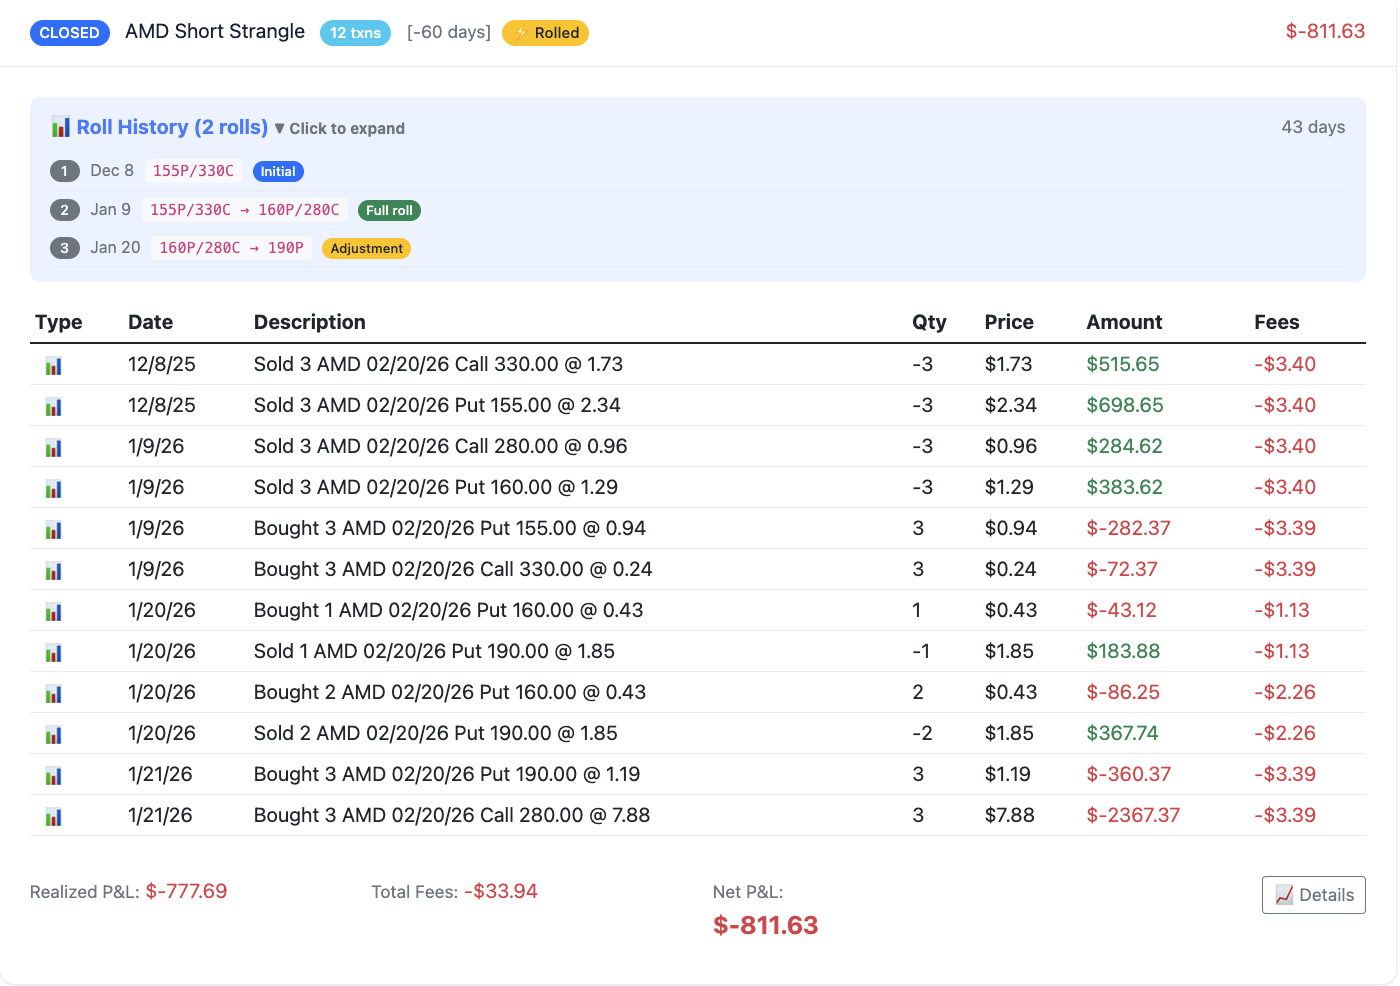Viewport: 1400px width, 986px height.
Task: Click chart icon in 12/8/25 Put 155.00 row
Action: tap(53, 407)
